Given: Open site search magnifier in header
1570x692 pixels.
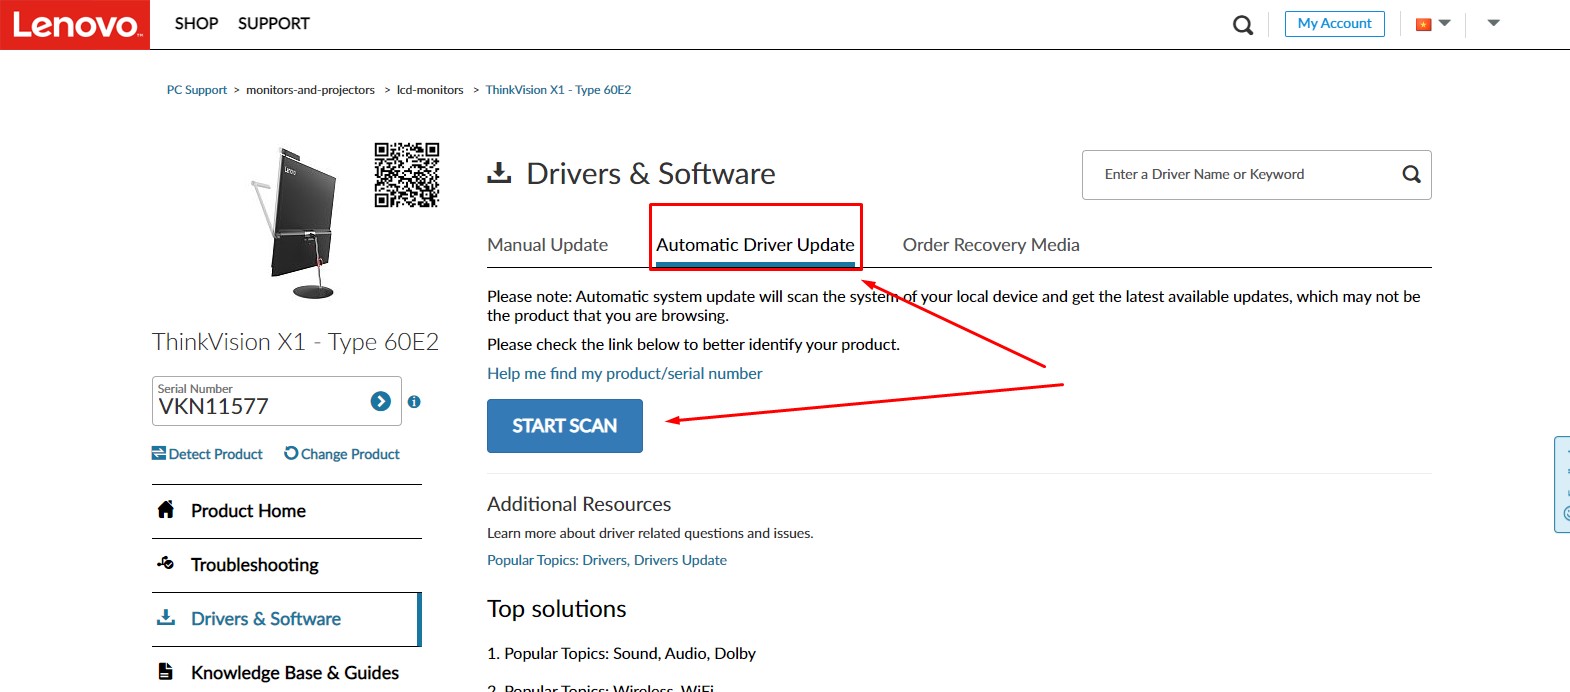Looking at the screenshot, I should coord(1242,25).
